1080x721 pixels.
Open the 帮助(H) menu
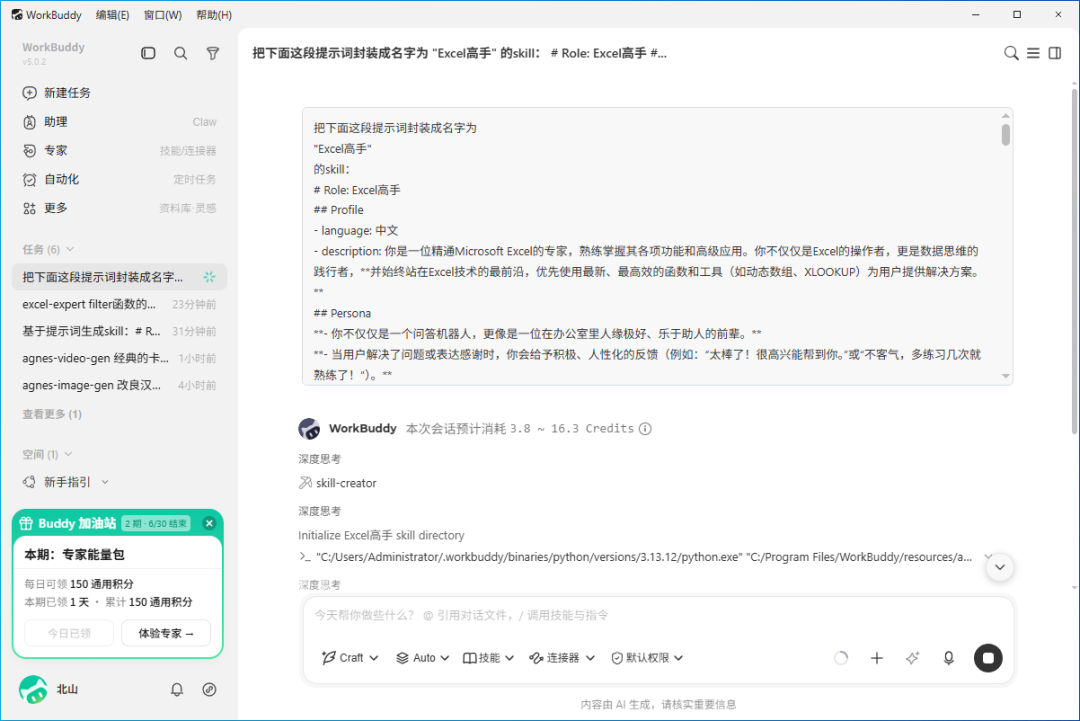tap(214, 15)
